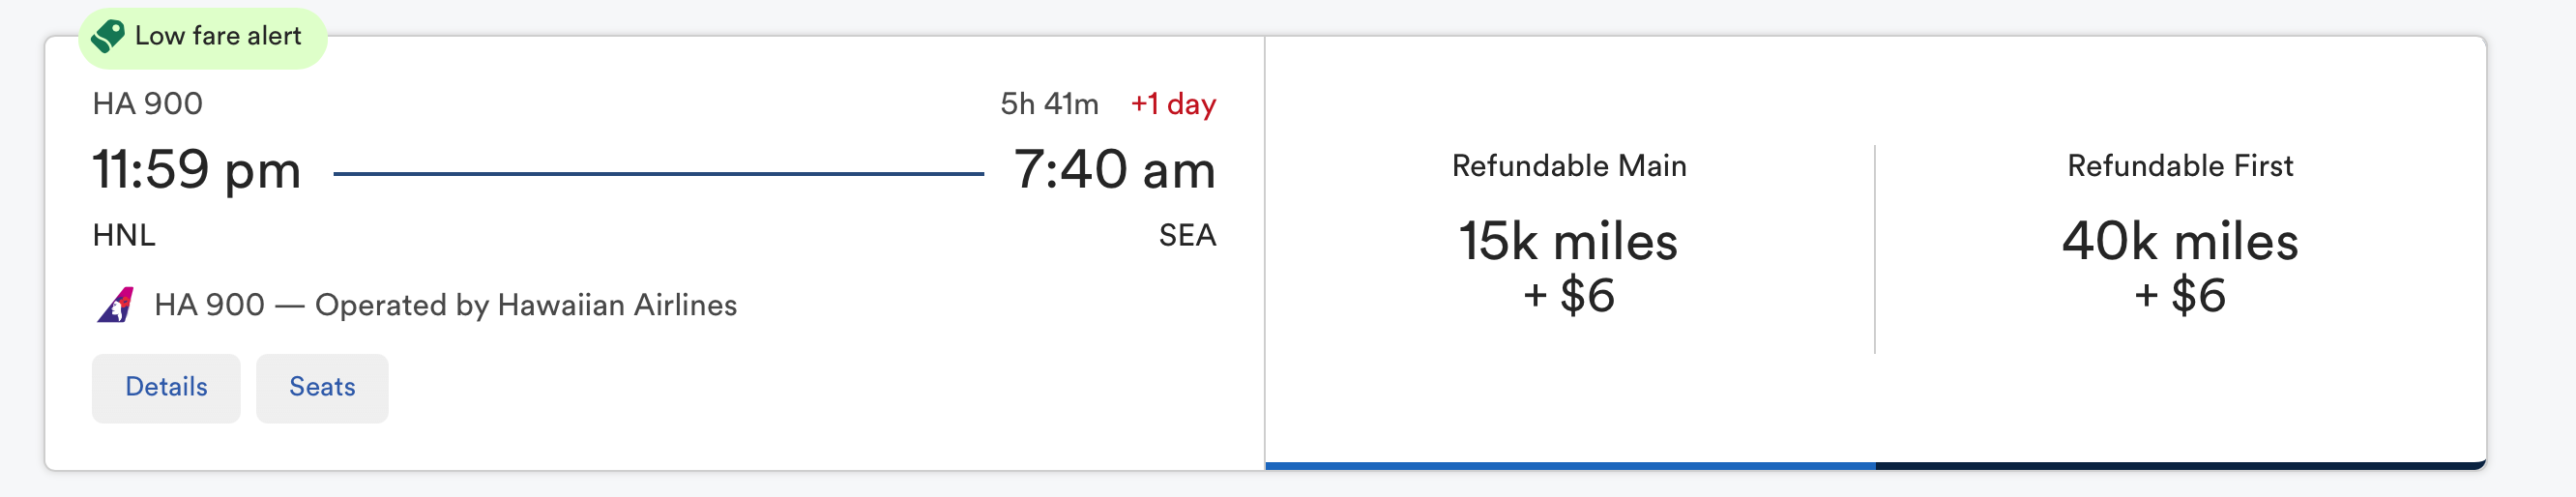Viewport: 2576px width, 497px height.
Task: Click the HNL origin airport code
Action: click(x=124, y=236)
